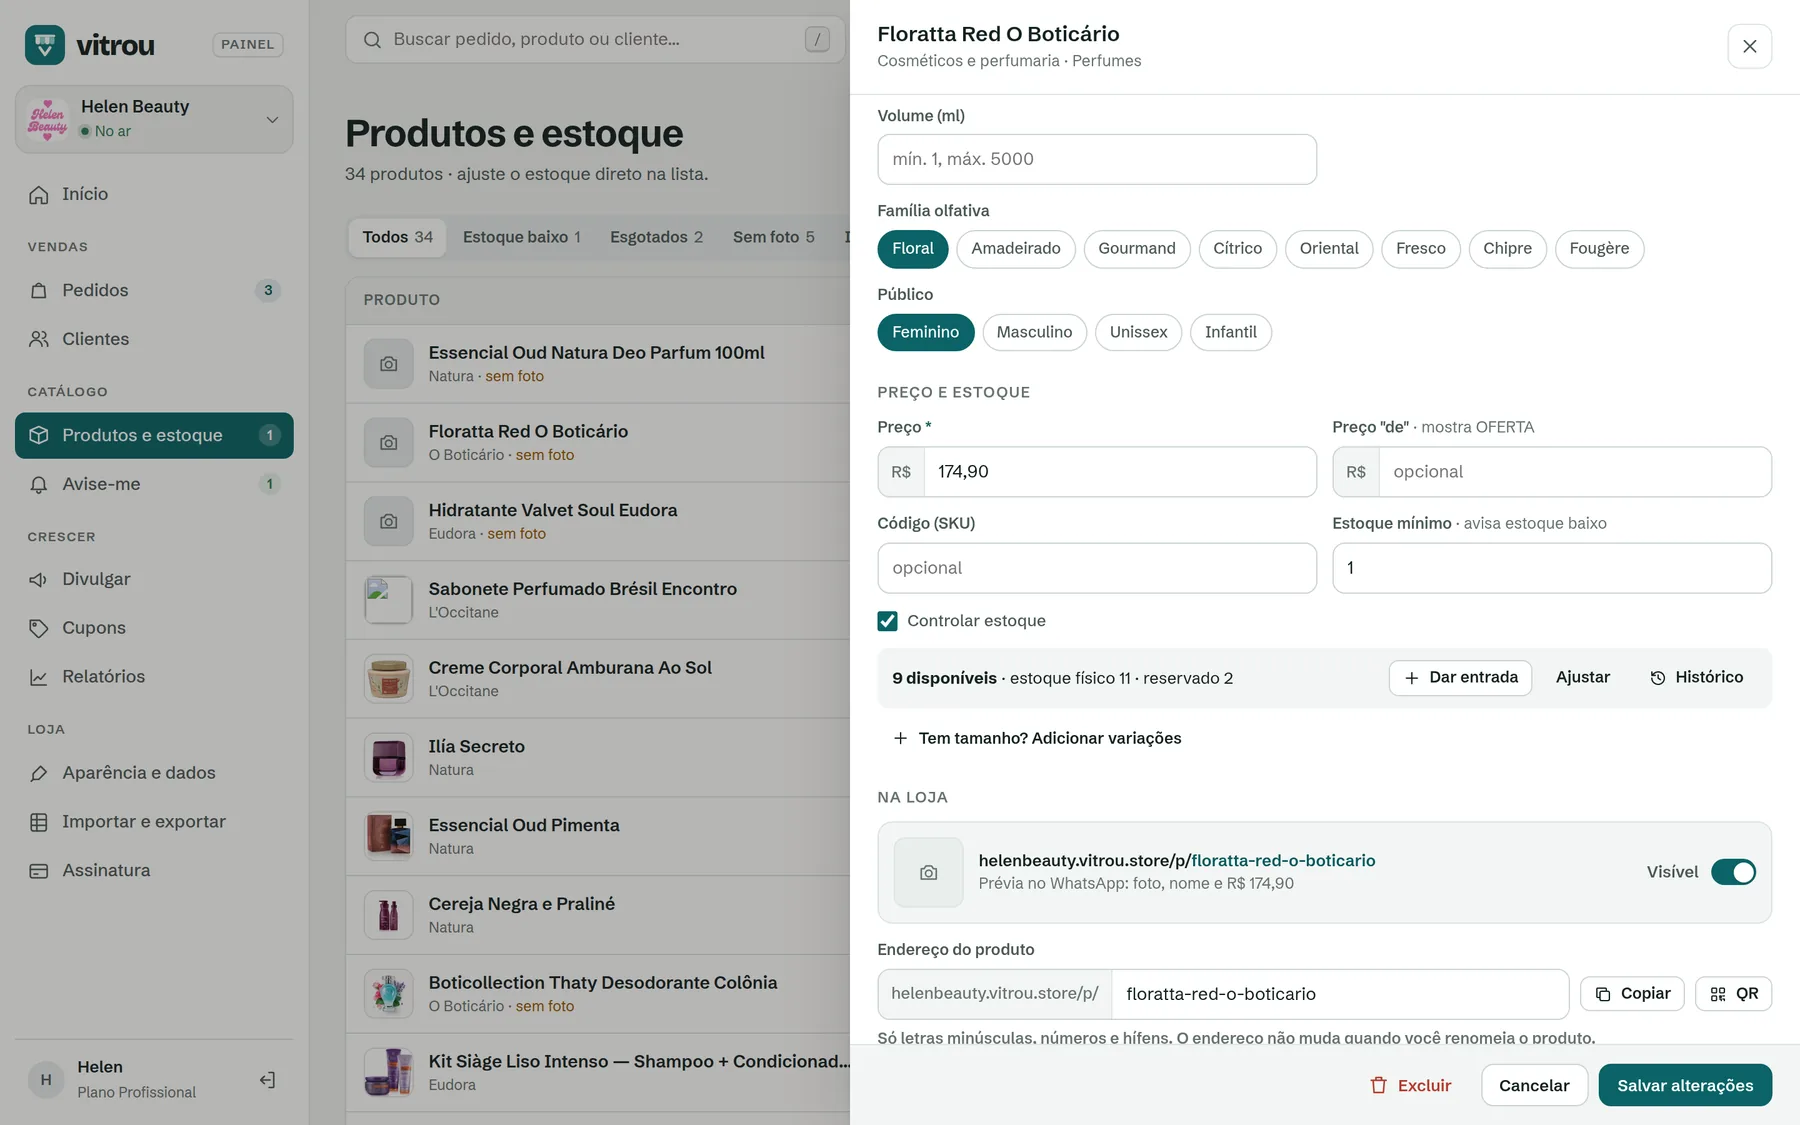
Task: Expand the Helen Beauty store switcher
Action: click(x=154, y=119)
